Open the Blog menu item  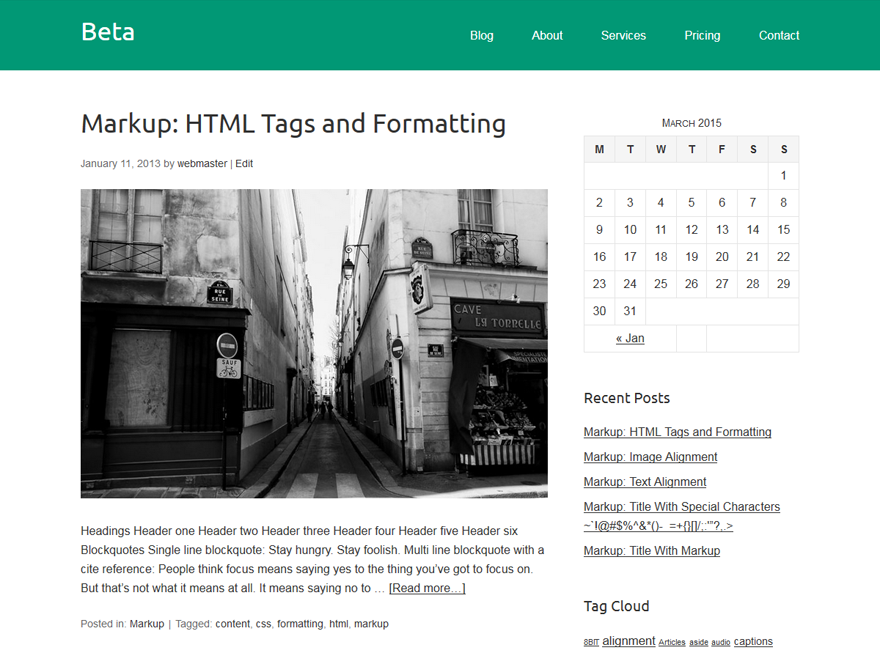pos(482,35)
